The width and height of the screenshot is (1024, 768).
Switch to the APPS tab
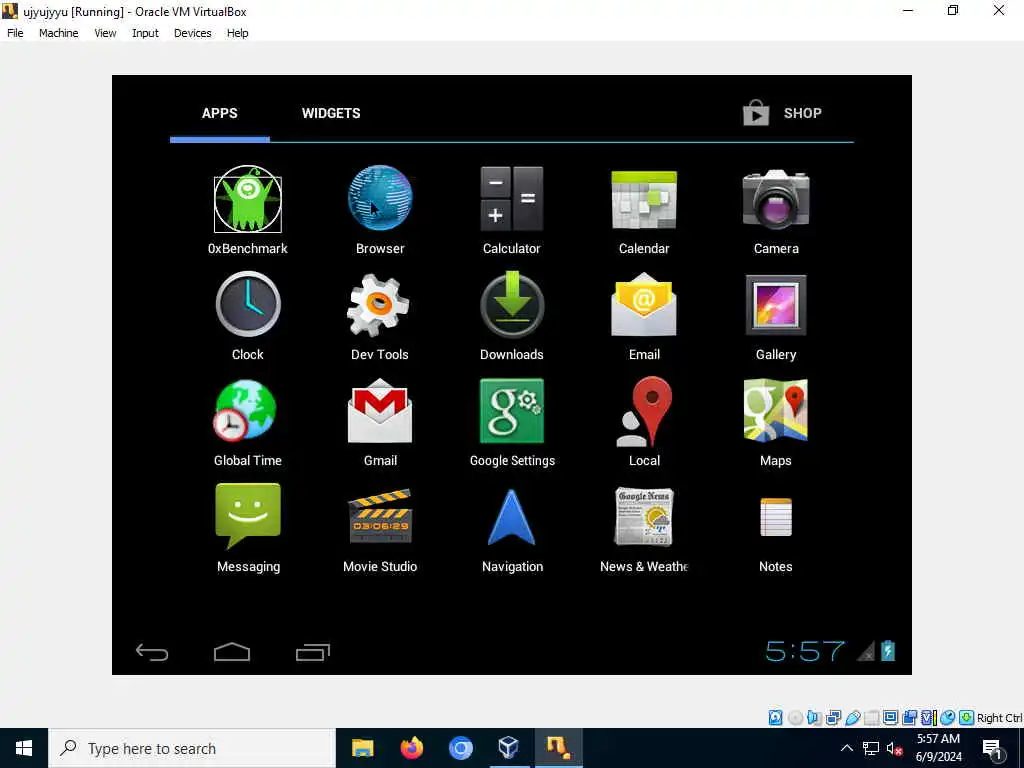[219, 113]
